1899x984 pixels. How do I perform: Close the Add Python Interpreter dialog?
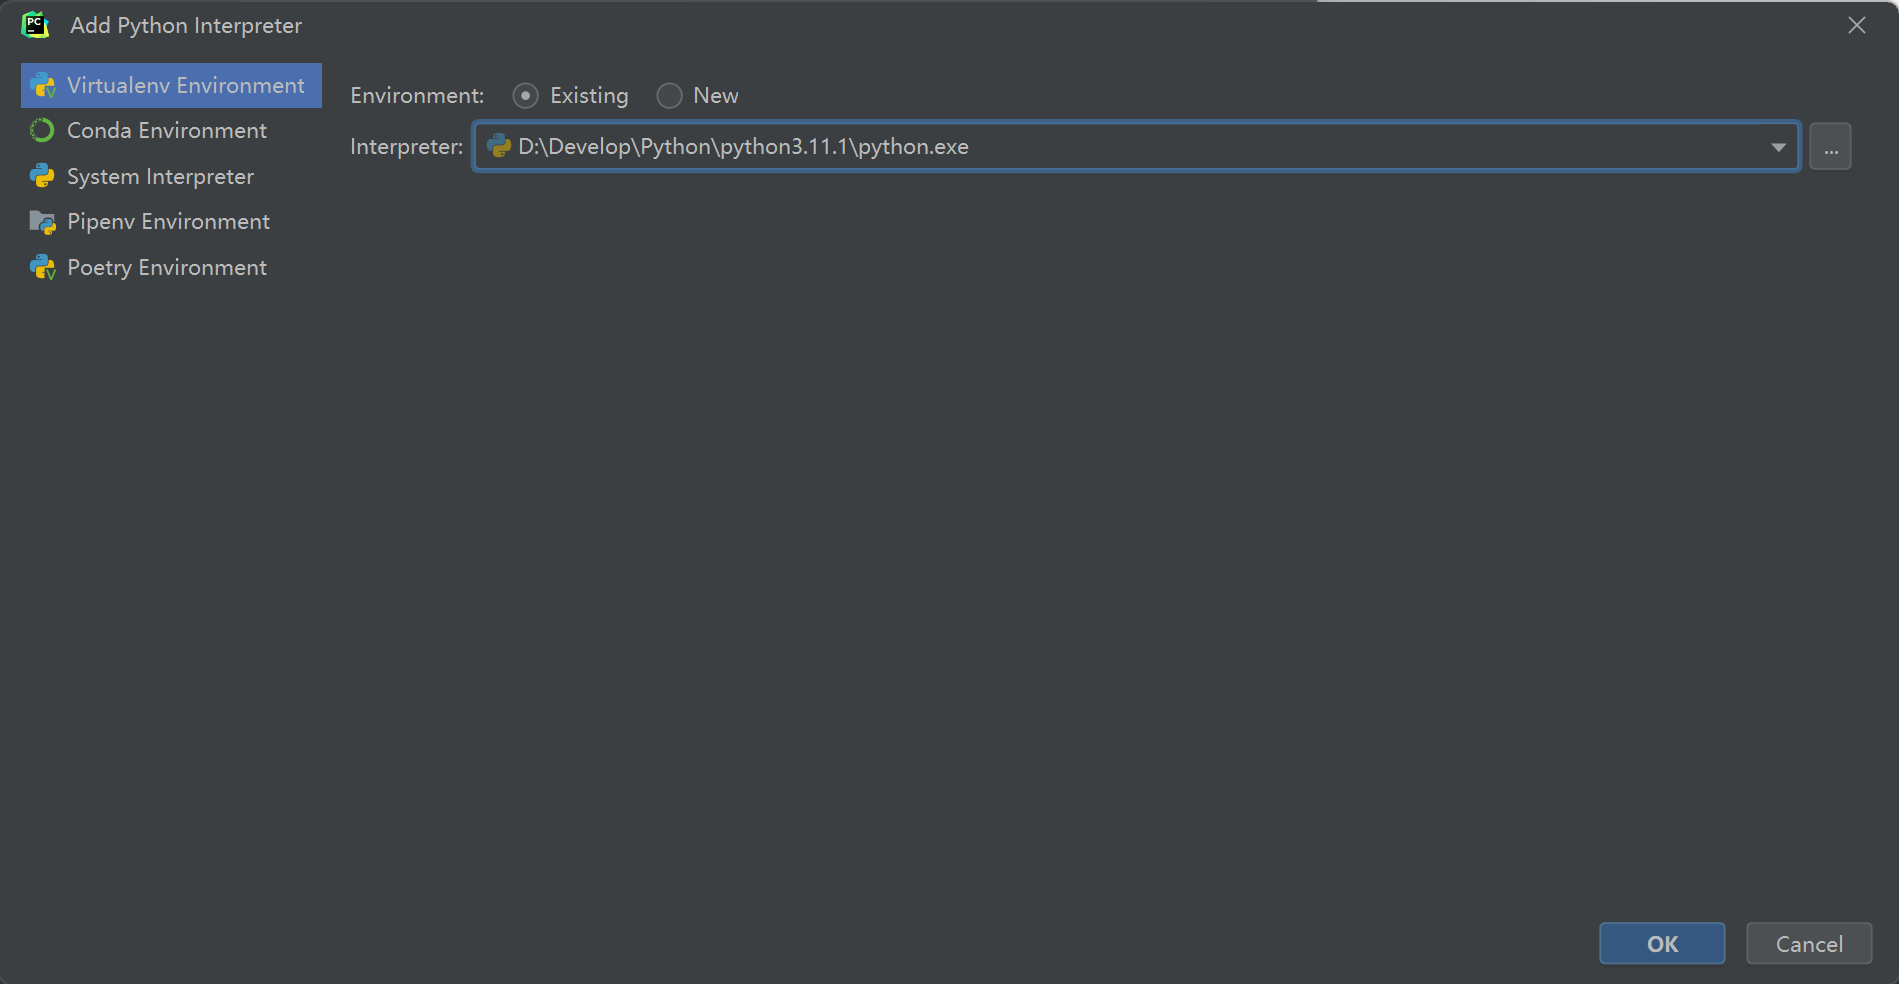[x=1857, y=25]
